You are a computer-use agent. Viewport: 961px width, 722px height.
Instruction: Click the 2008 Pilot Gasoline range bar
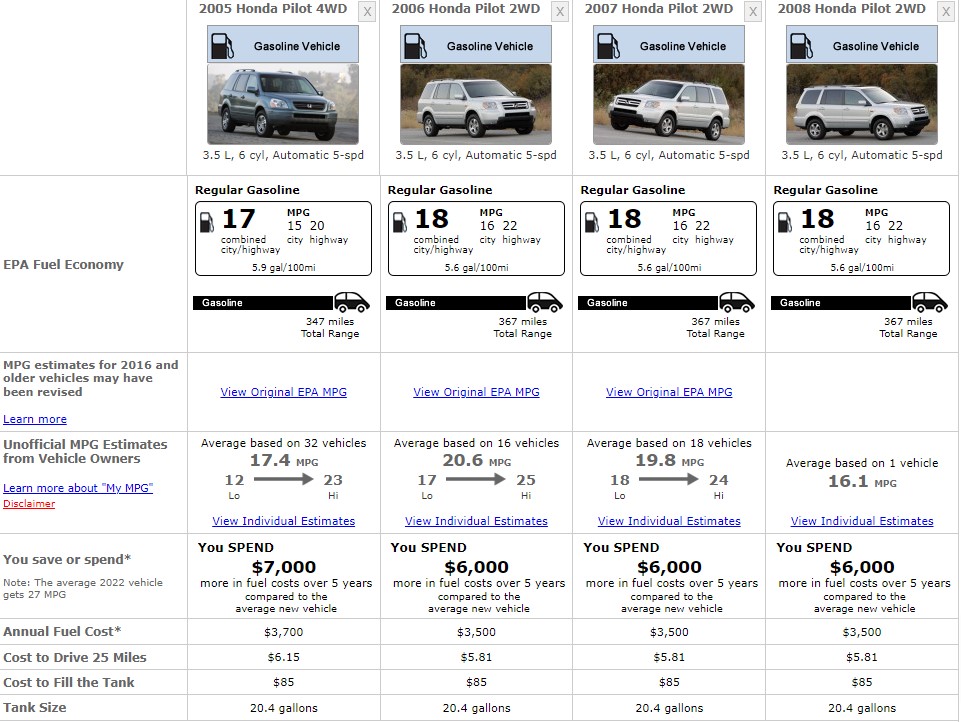pyautogui.click(x=842, y=303)
